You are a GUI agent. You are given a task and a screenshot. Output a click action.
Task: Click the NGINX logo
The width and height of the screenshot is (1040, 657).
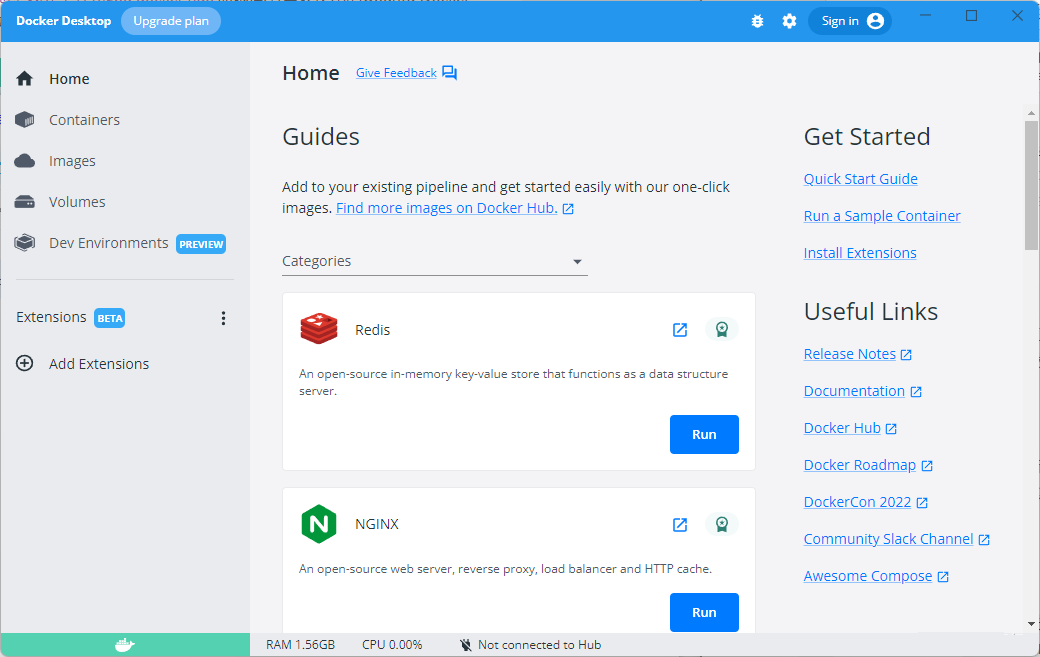(319, 524)
